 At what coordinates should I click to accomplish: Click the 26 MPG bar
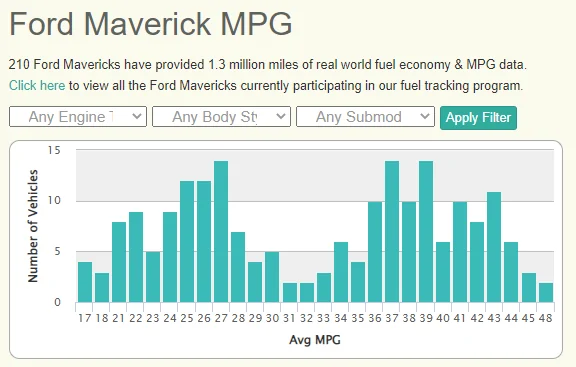pos(204,242)
